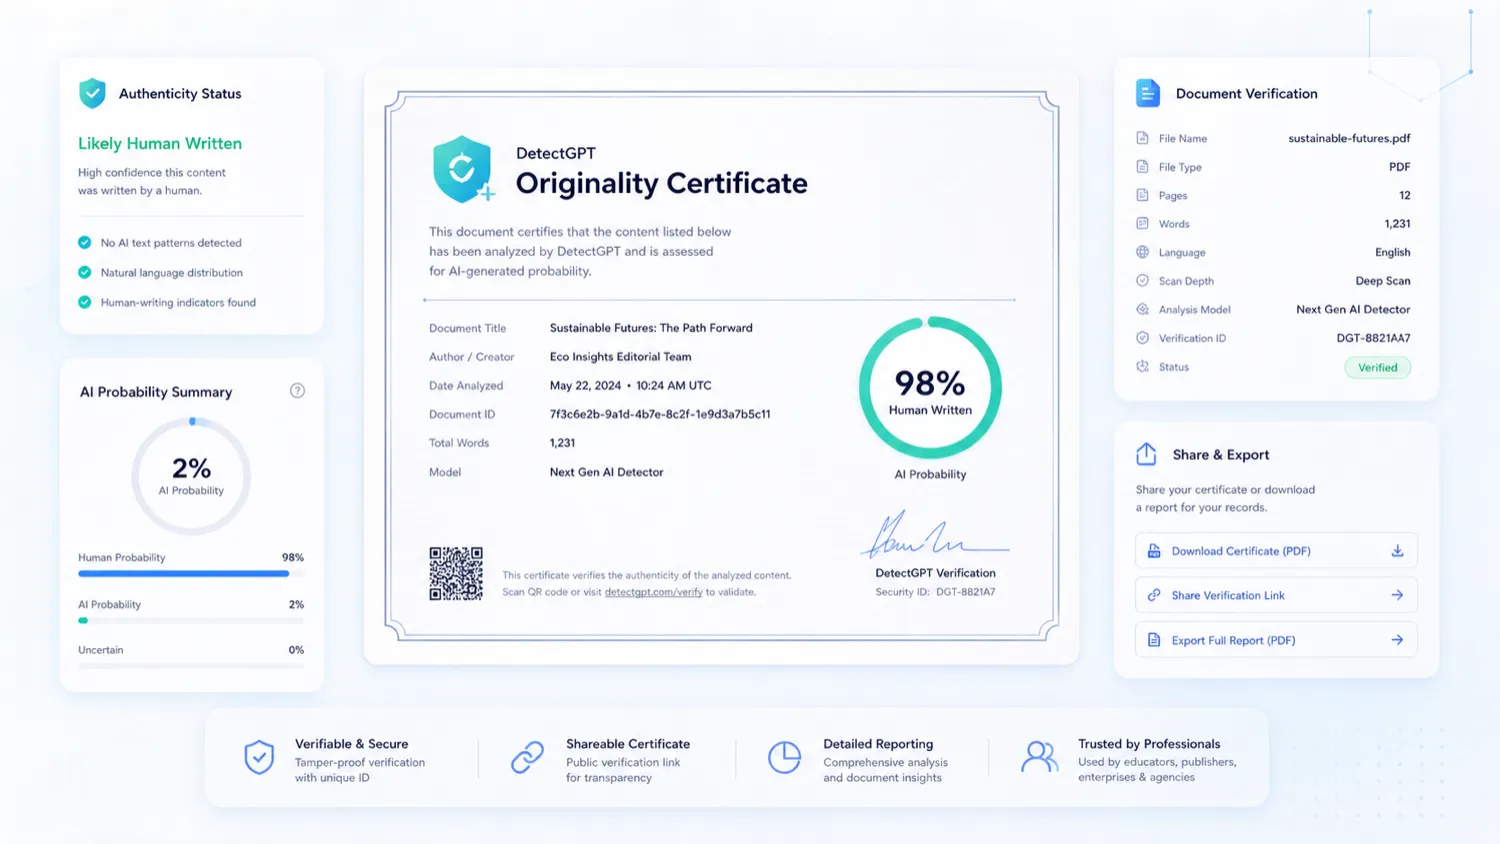Click author Eco Insights Editorial Team
The width and height of the screenshot is (1500, 844).
point(620,357)
